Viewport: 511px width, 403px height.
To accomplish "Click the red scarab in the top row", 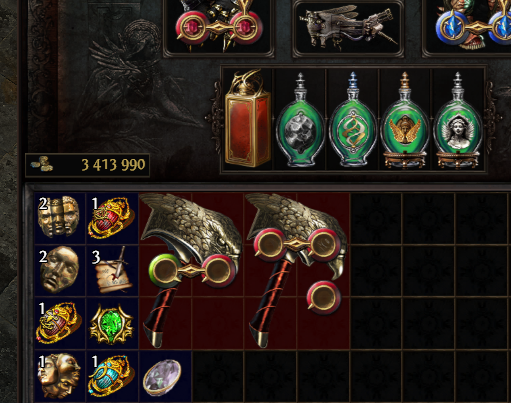I will [x=112, y=217].
